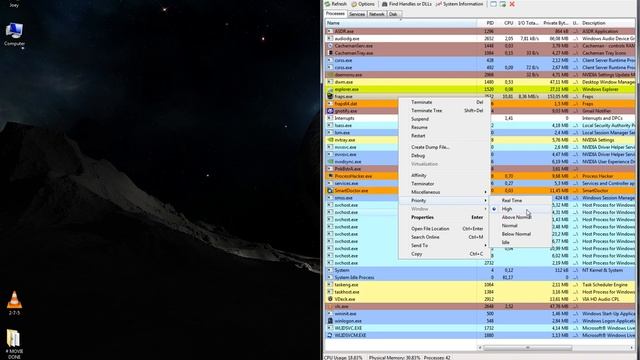This screenshot has width=640, height=360.
Task: Select the 4 MOVIE DONE desktop folder
Action: pos(14,344)
